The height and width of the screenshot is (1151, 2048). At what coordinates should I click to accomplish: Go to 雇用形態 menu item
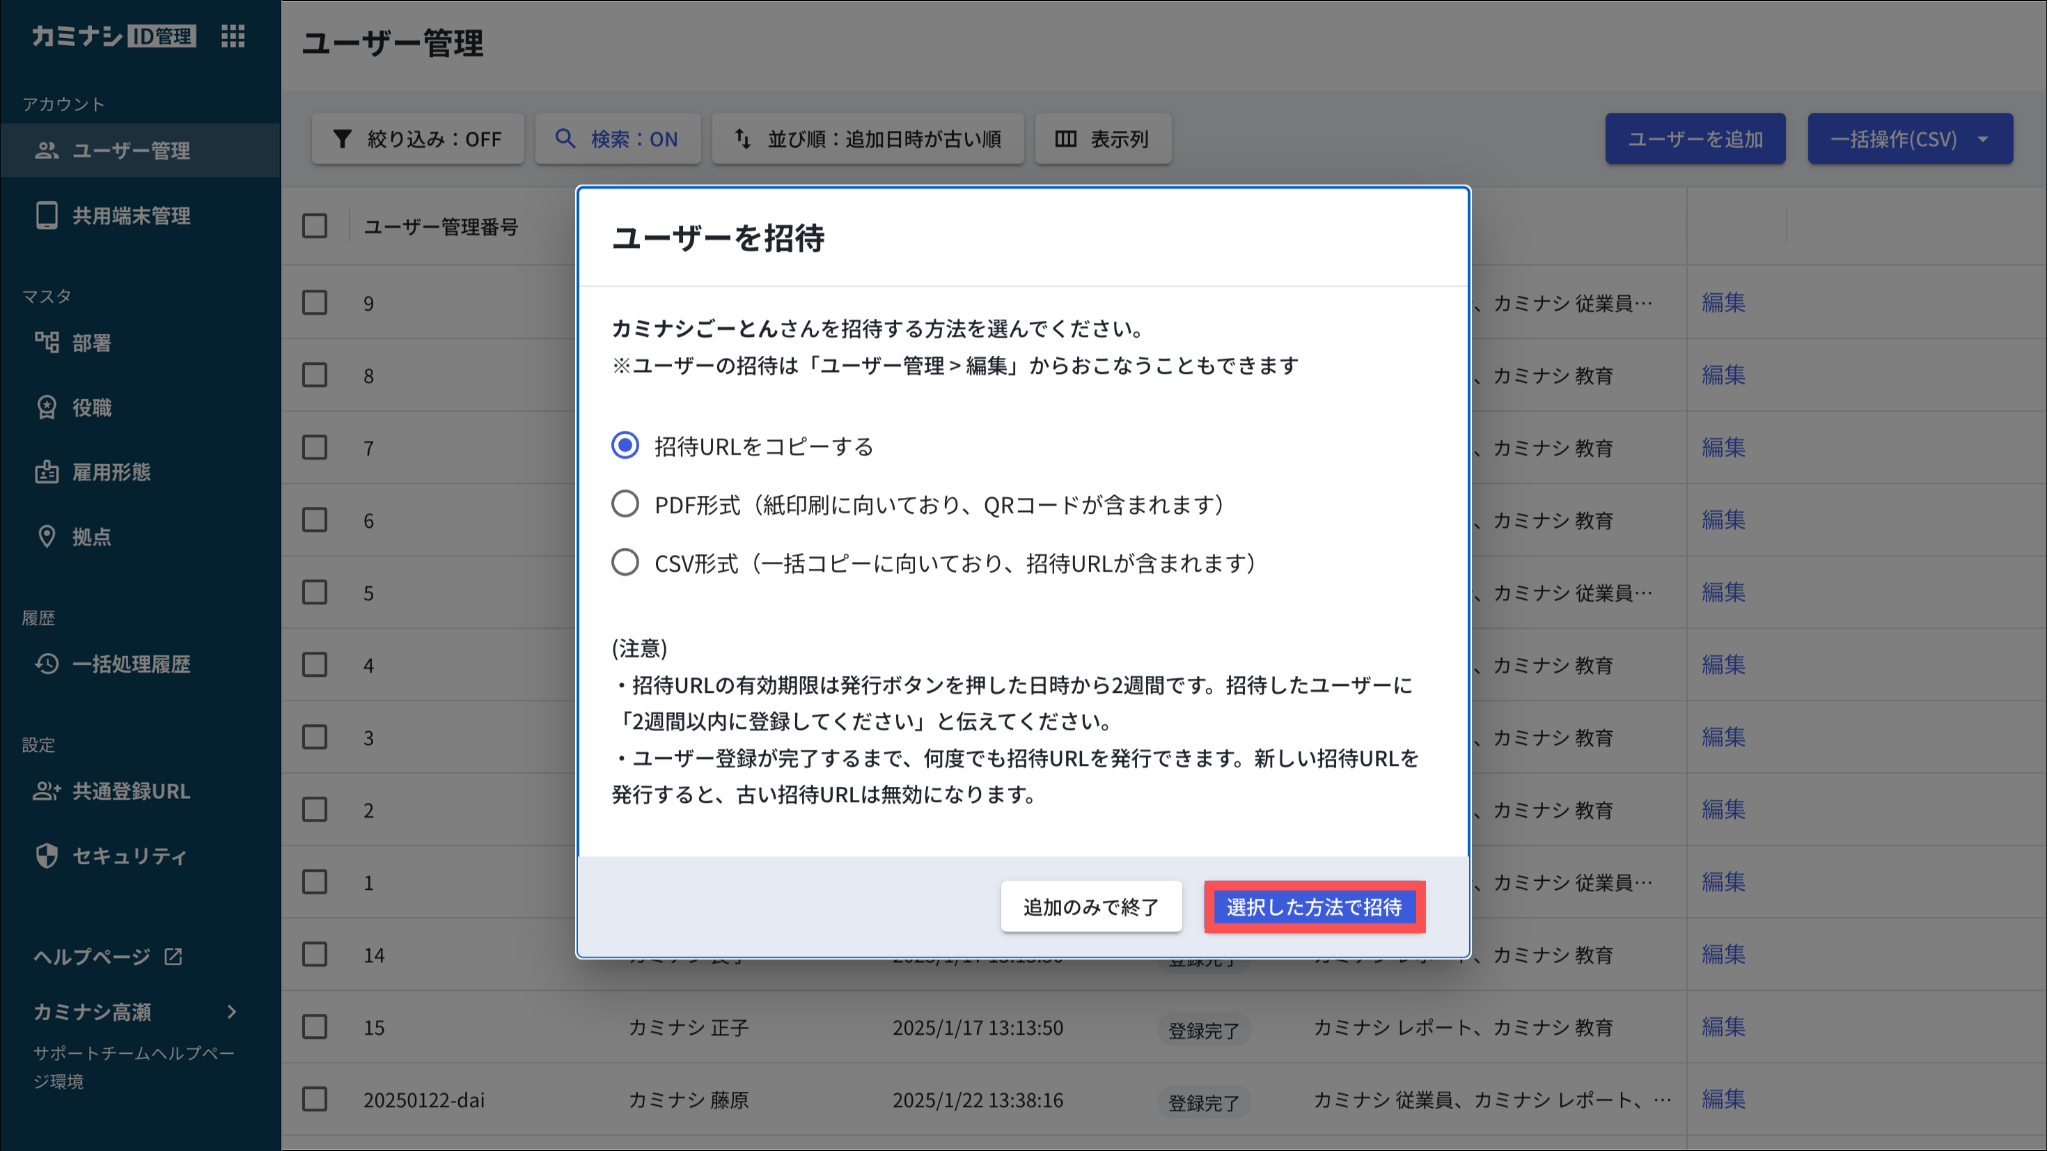tap(111, 472)
